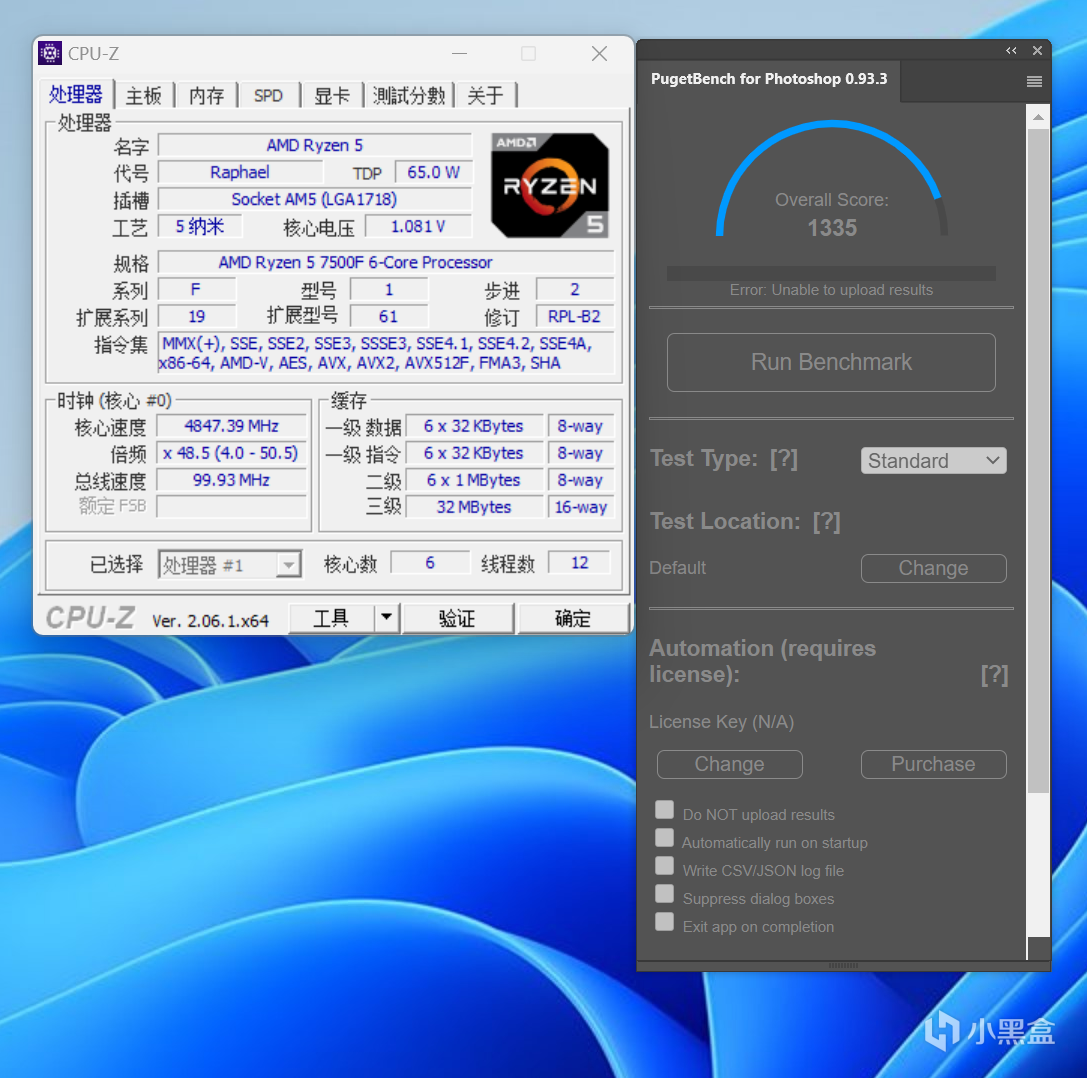
Task: Close the CPU-Z window
Action: click(600, 53)
